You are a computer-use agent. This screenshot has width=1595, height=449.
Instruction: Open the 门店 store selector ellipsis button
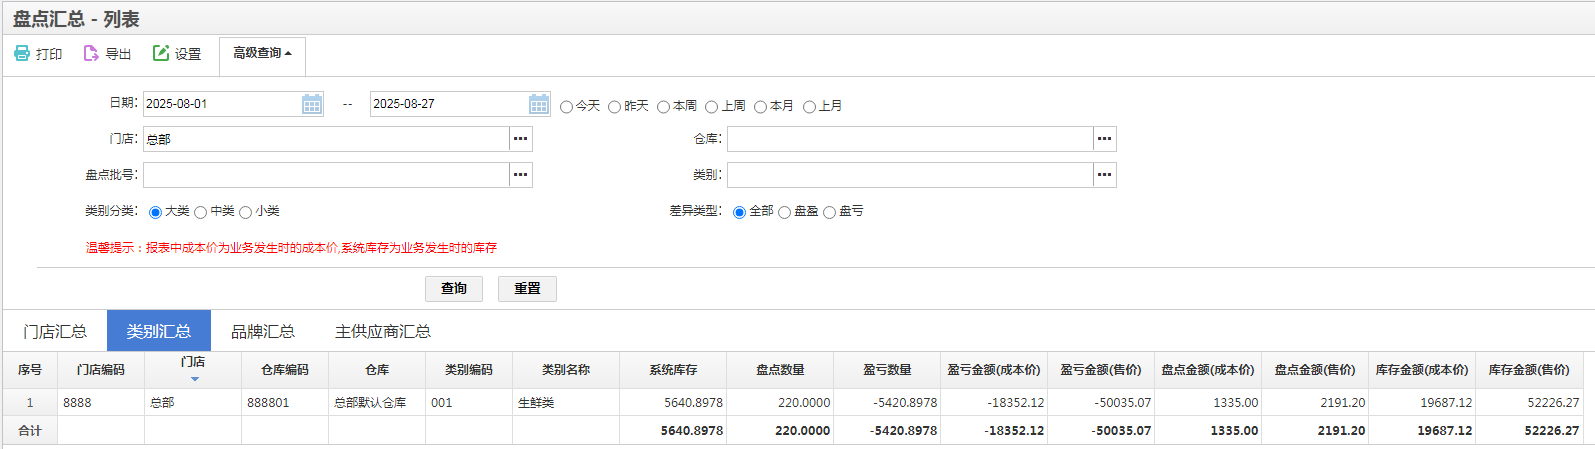coord(520,139)
